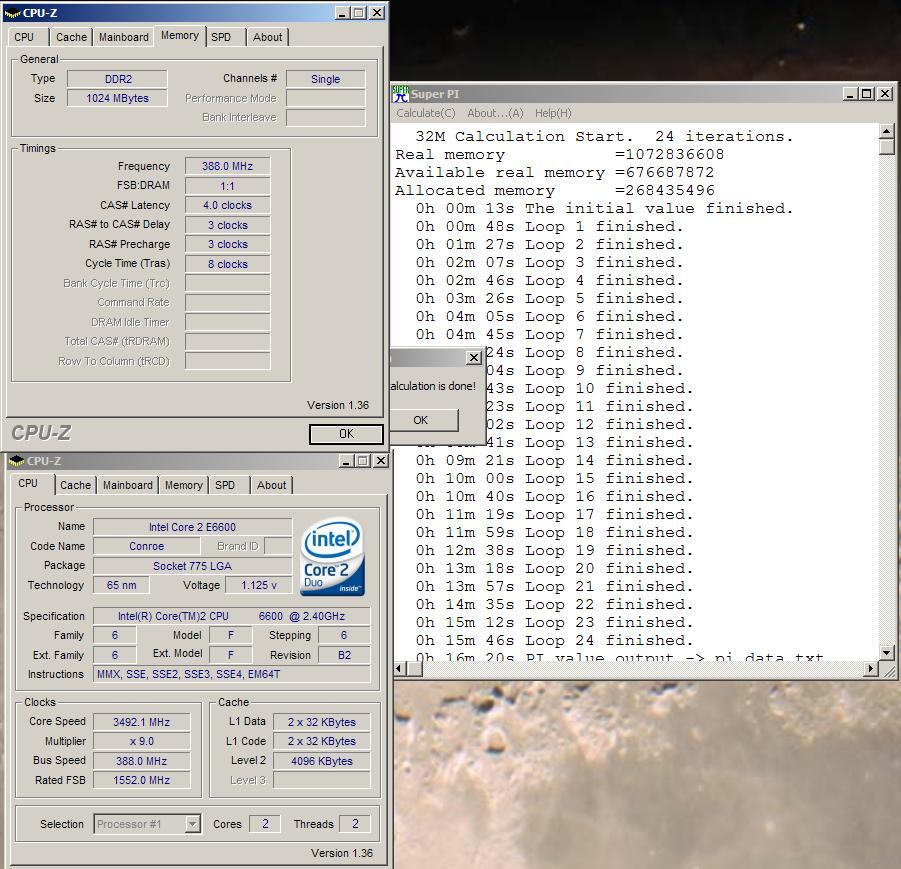
Task: Switch to Memory tab in bottom CPU-Z window
Action: (x=183, y=485)
